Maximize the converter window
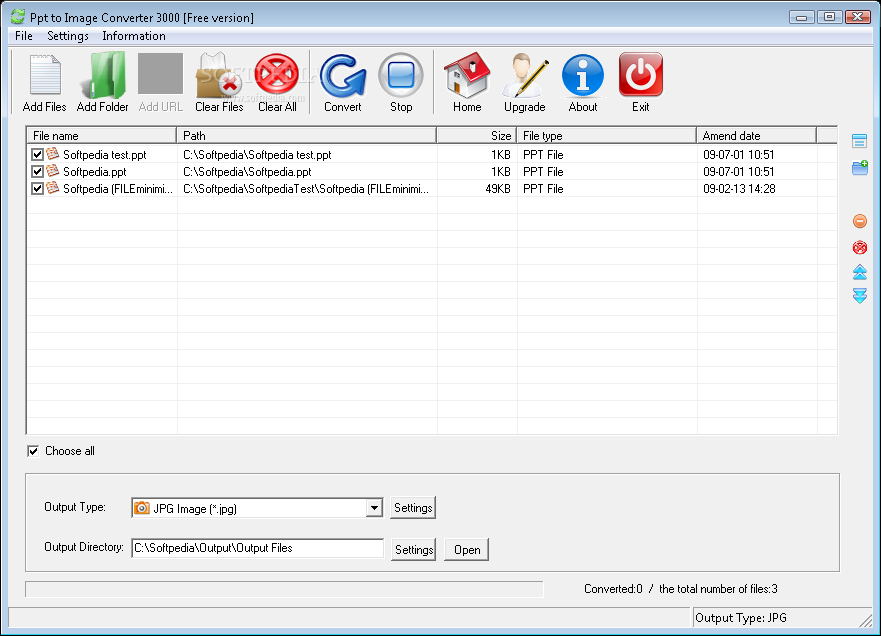Screen dimensions: 881x636 click(x=829, y=17)
